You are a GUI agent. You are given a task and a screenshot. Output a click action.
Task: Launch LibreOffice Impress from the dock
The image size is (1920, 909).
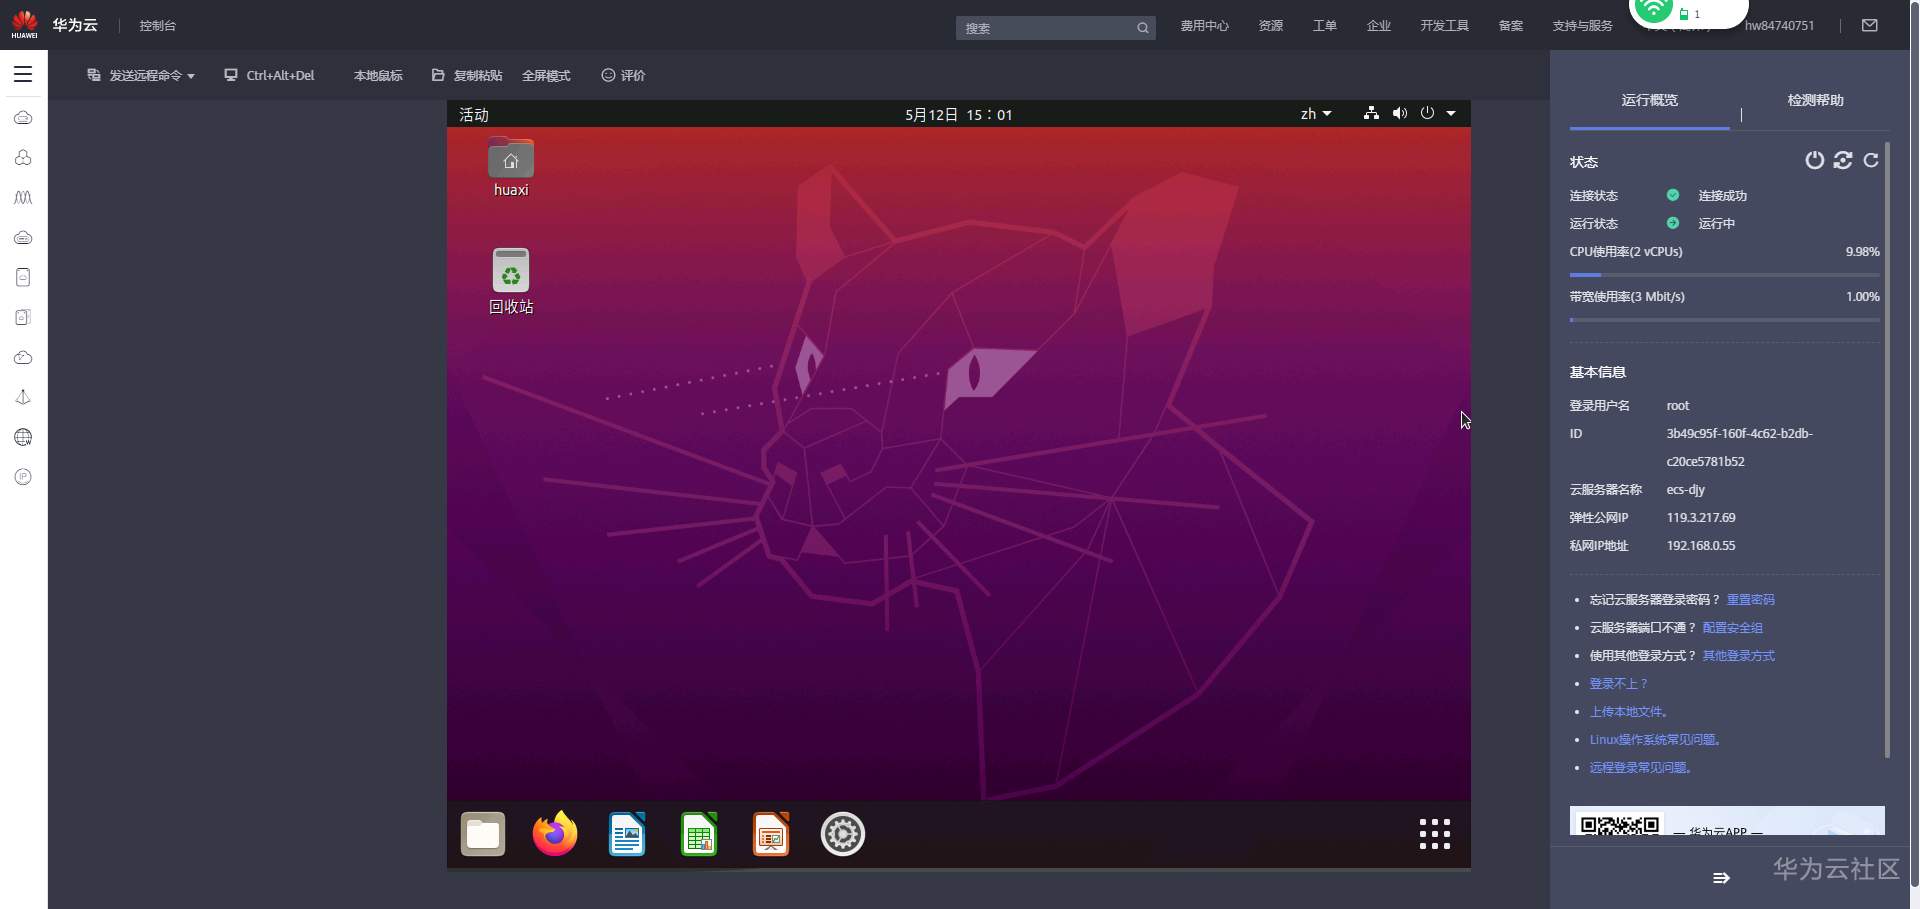pyautogui.click(x=771, y=834)
